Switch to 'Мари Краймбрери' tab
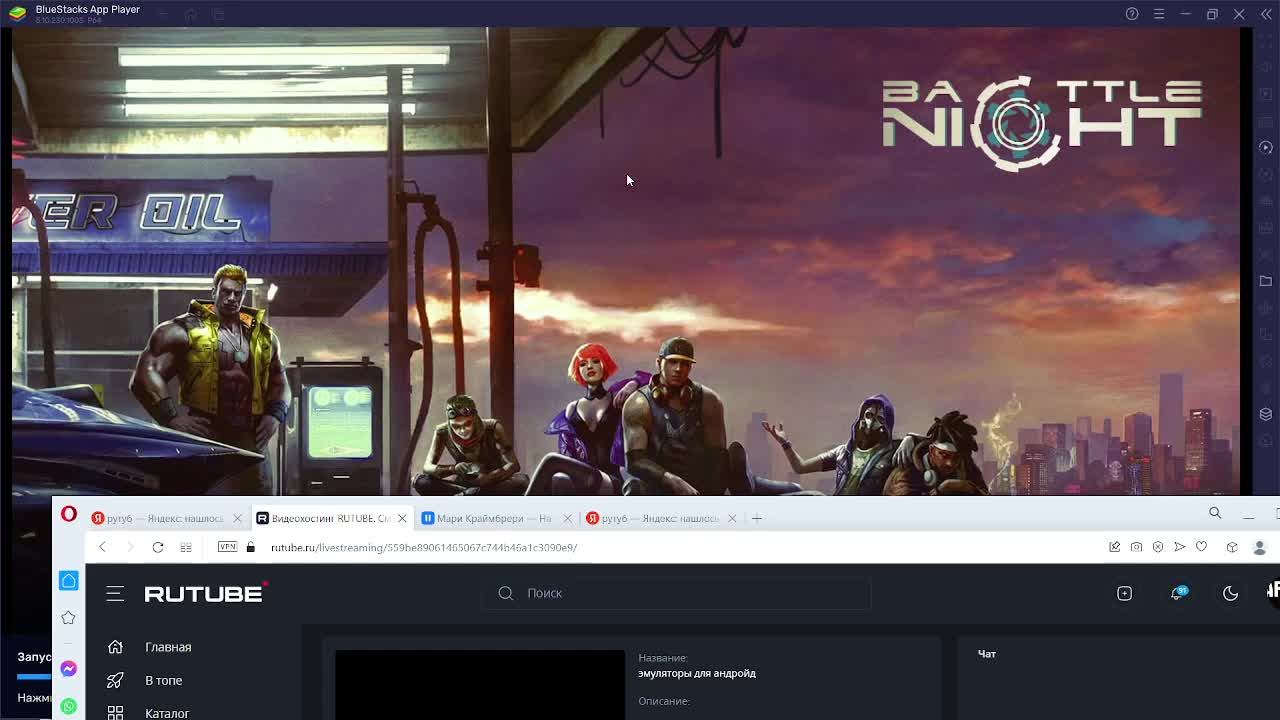 [487, 518]
